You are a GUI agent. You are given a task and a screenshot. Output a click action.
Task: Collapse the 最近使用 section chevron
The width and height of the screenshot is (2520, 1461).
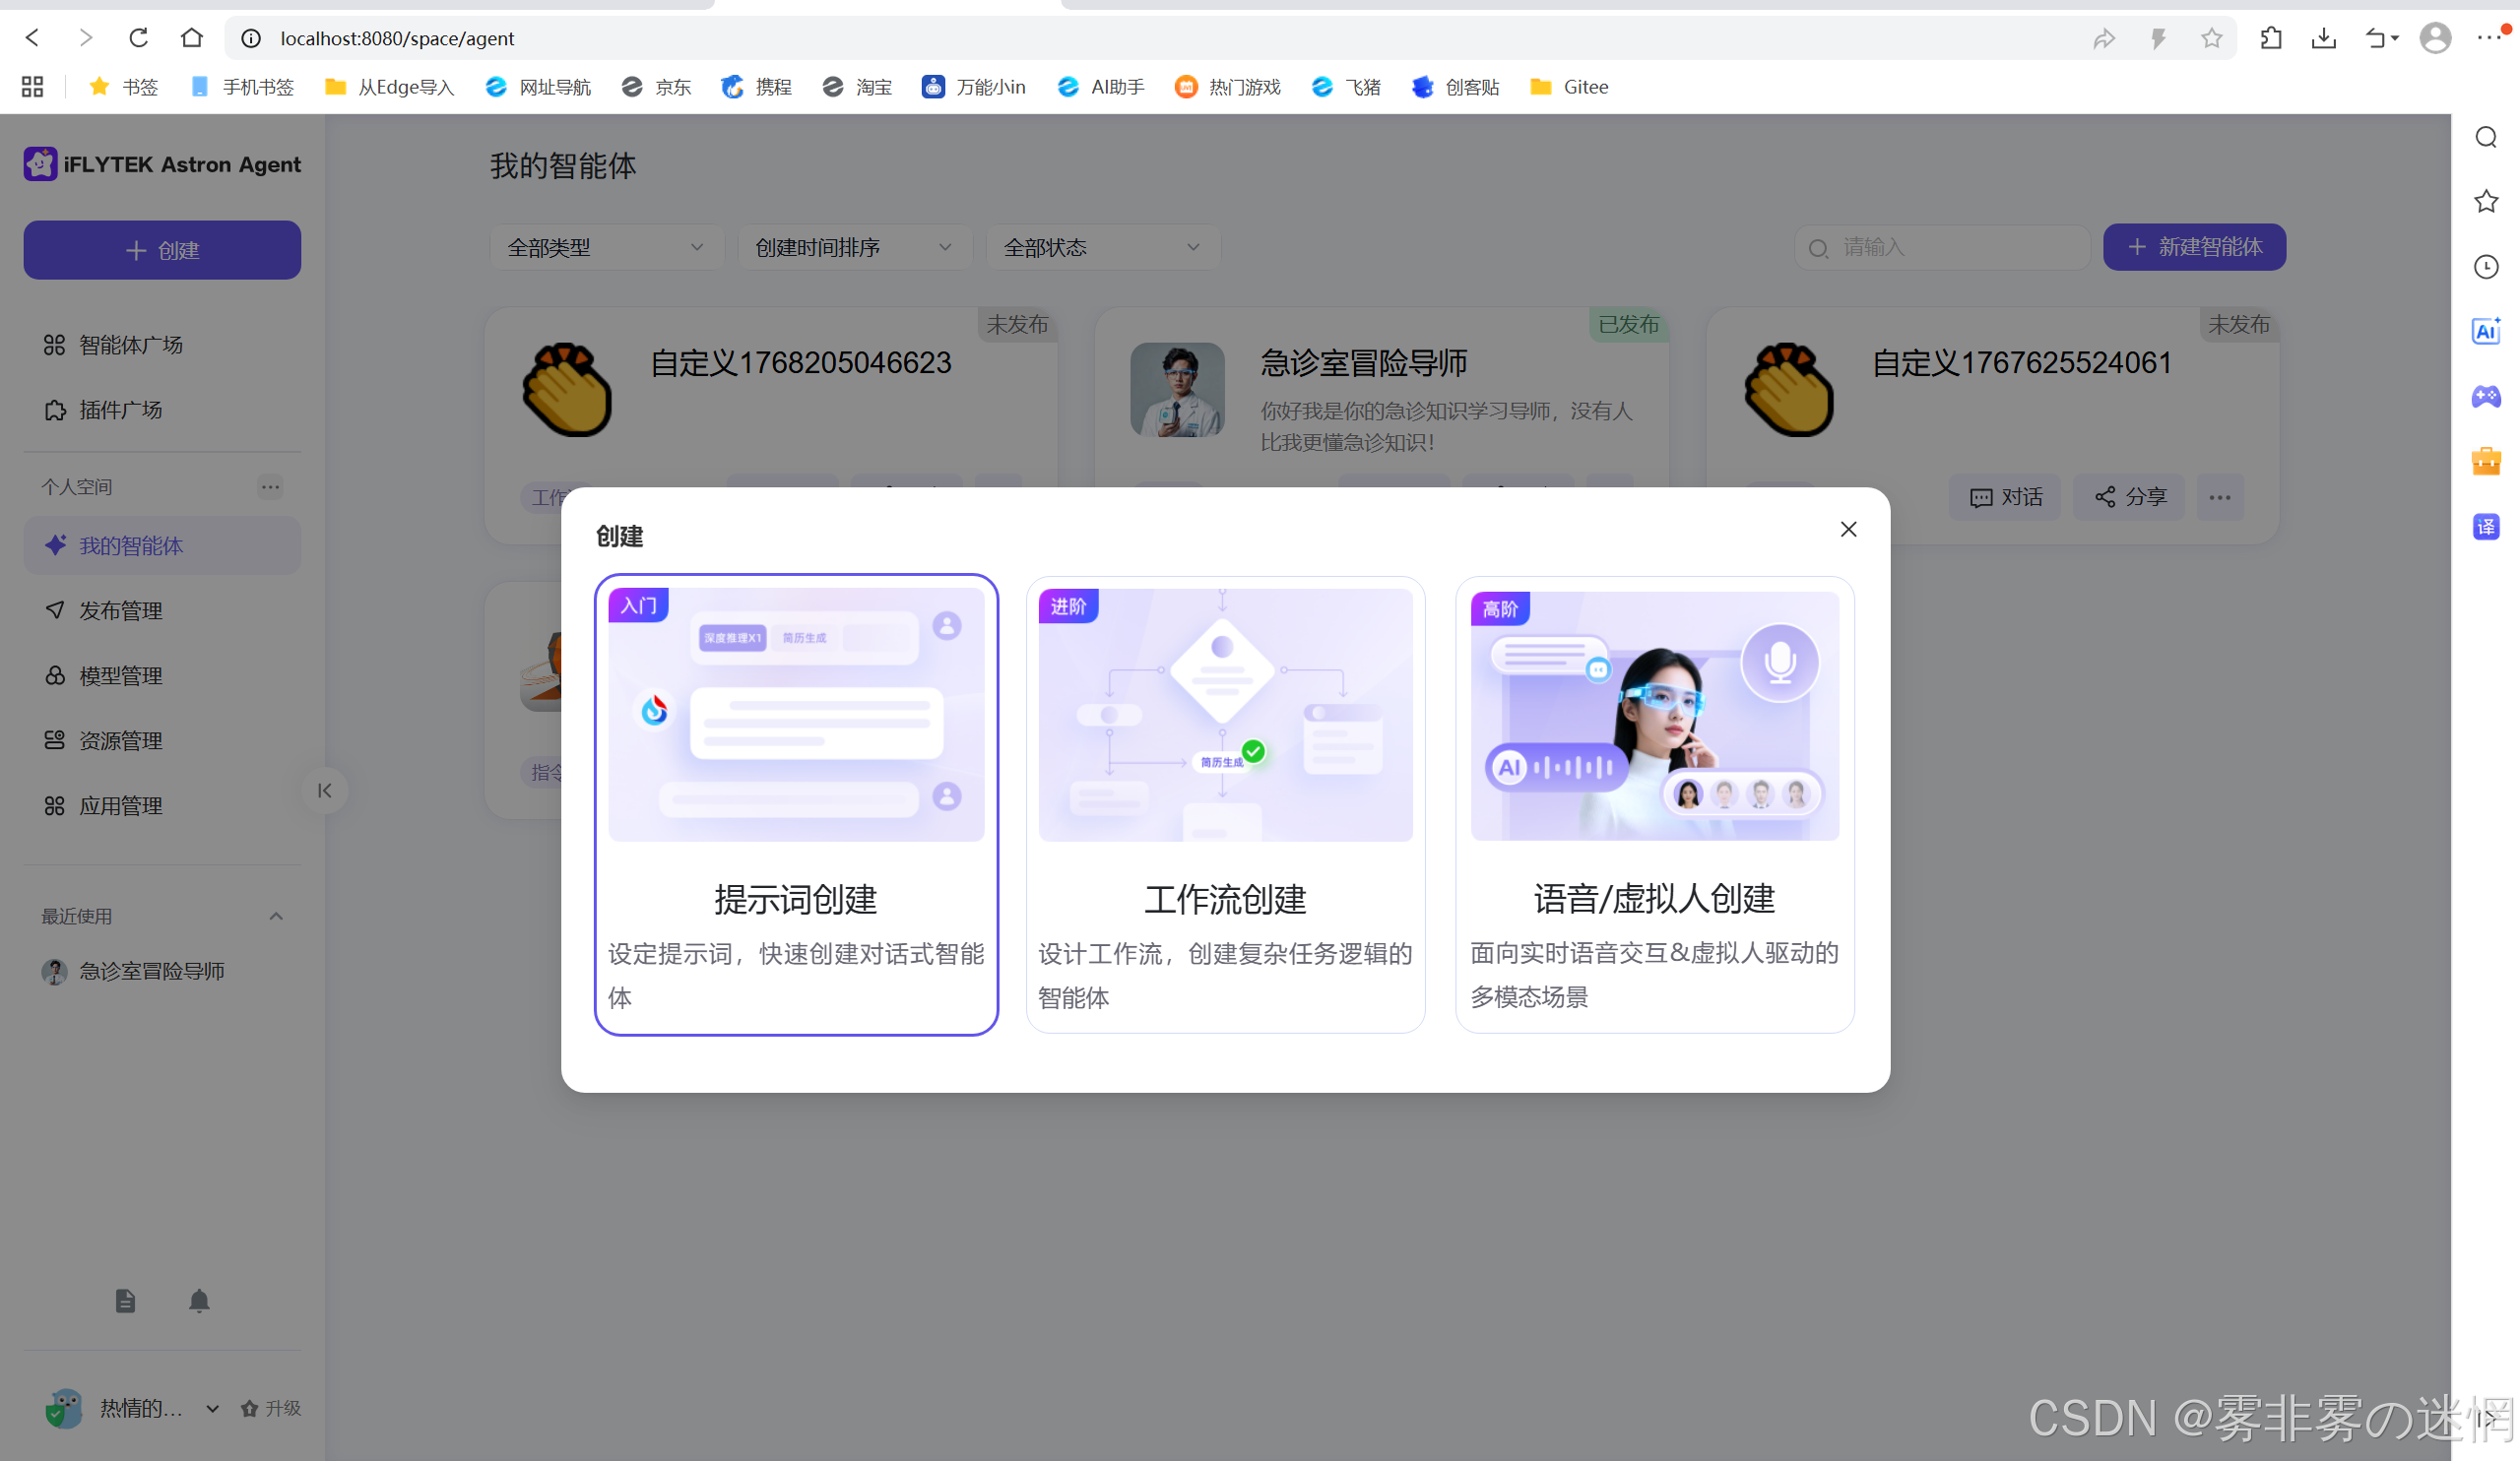(276, 916)
